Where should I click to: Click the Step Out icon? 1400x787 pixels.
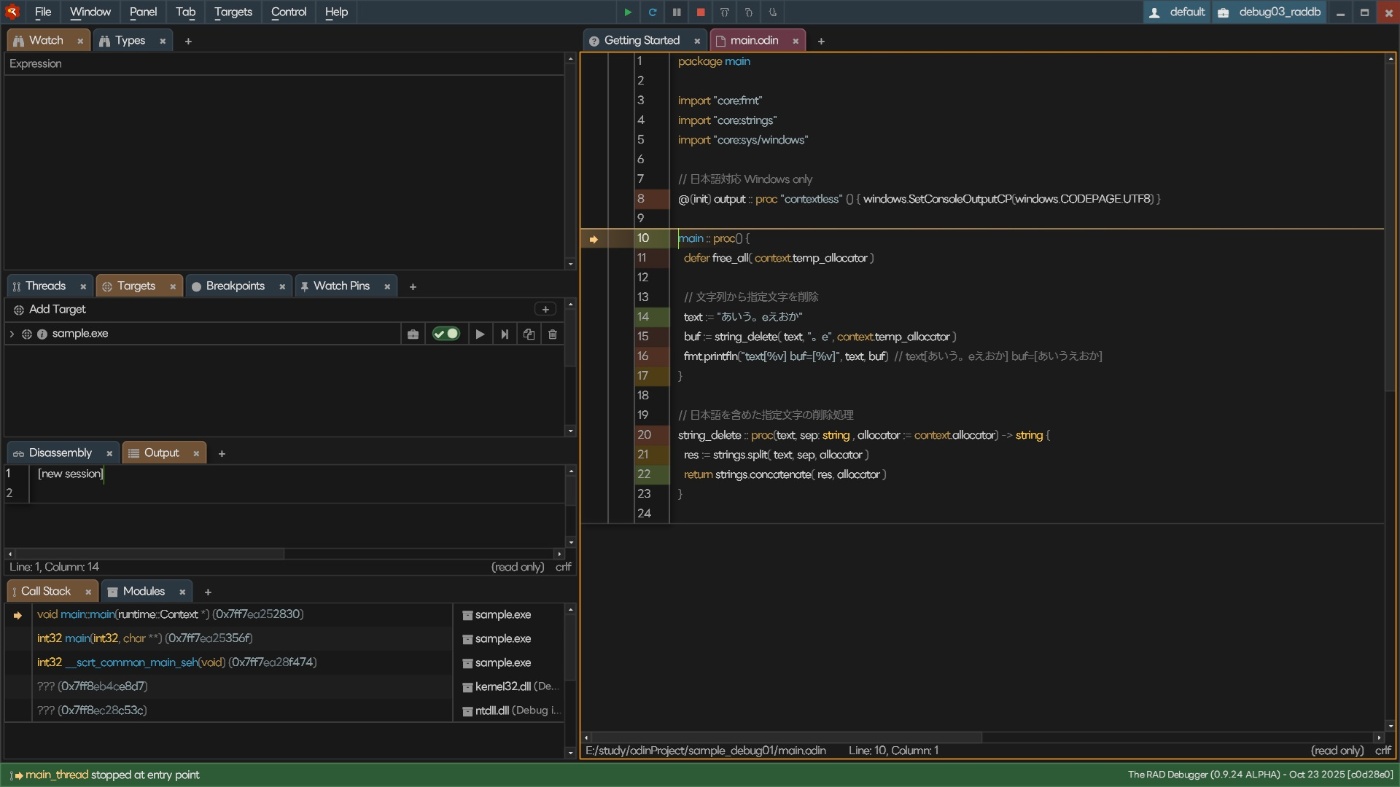tap(772, 12)
